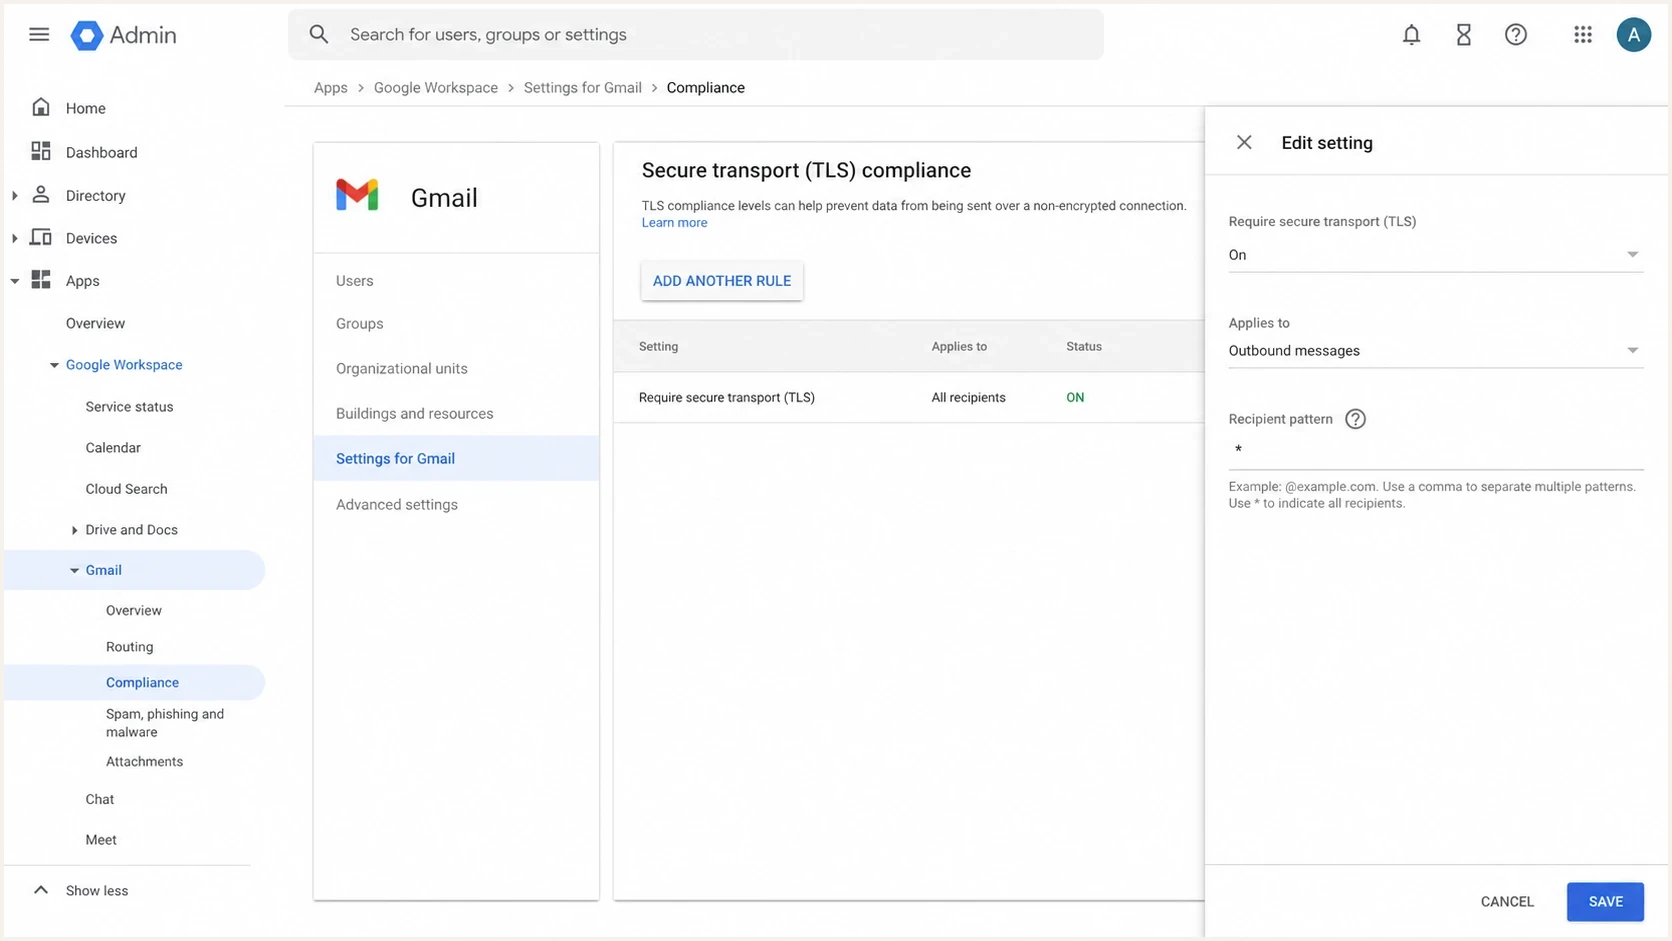Click the CANCEL button
1672x941 pixels.
[1506, 901]
